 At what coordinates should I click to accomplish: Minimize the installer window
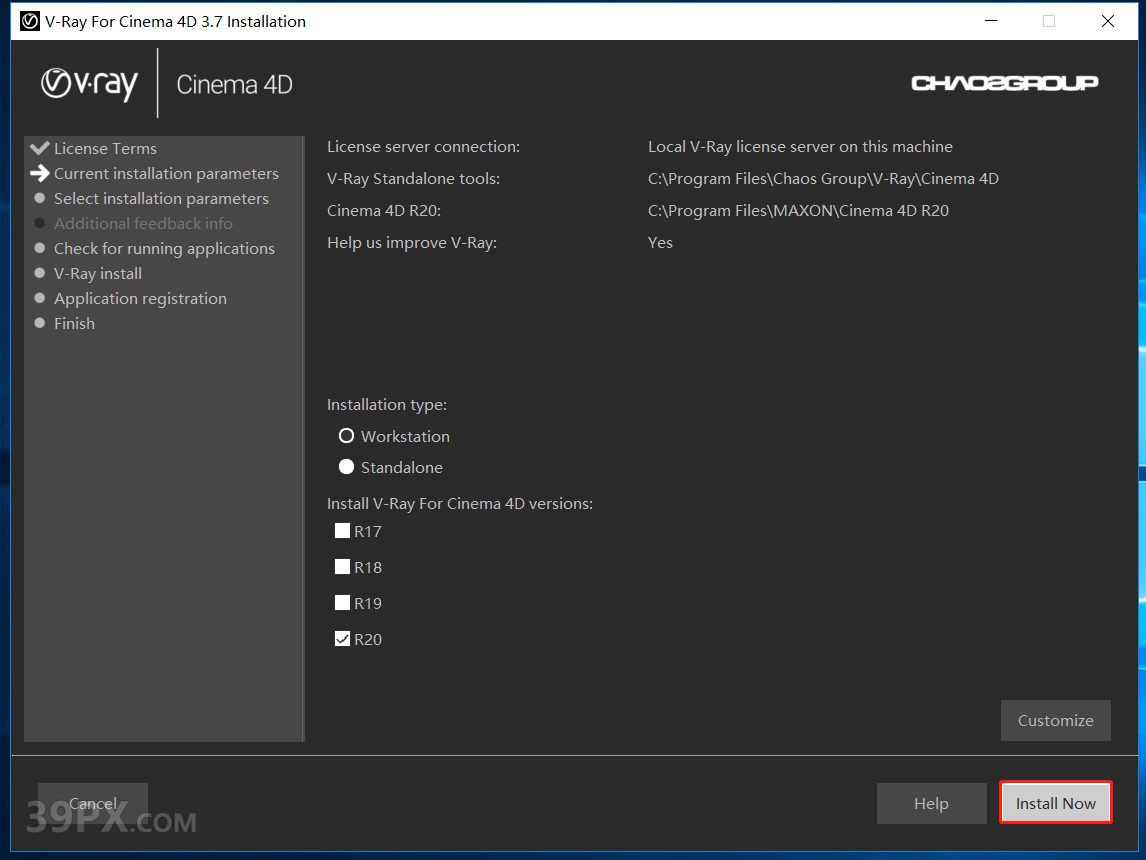[x=991, y=21]
